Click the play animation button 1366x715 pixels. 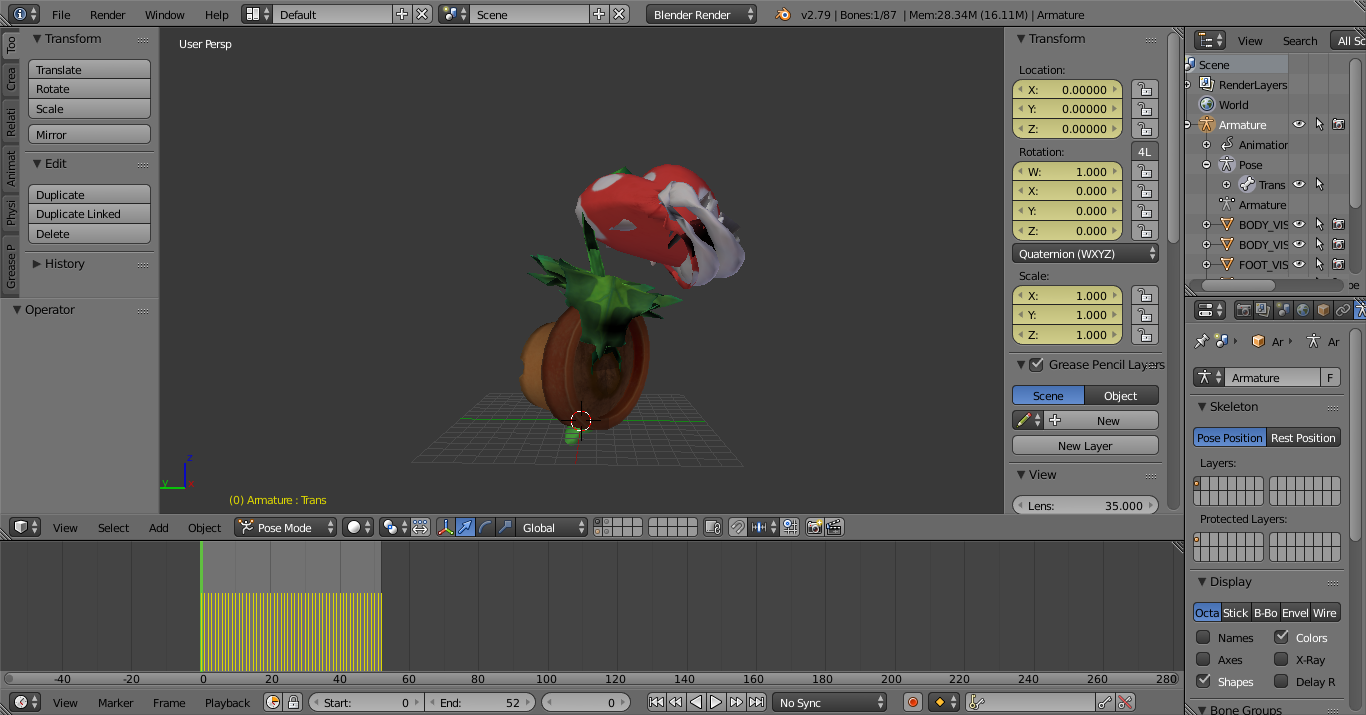716,702
